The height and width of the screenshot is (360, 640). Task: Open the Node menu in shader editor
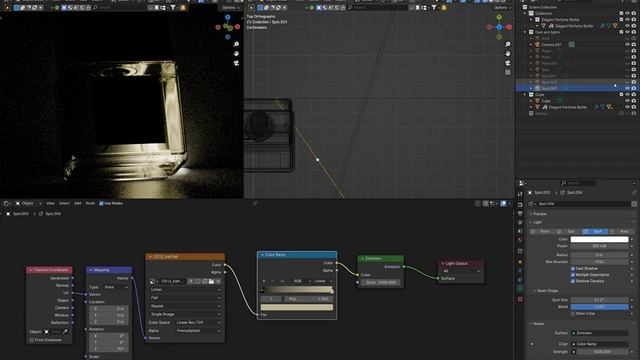pos(90,203)
